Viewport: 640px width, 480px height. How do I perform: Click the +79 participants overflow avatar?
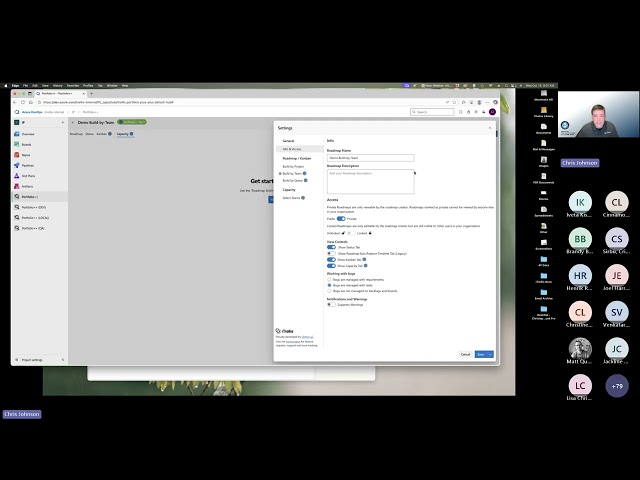[617, 386]
